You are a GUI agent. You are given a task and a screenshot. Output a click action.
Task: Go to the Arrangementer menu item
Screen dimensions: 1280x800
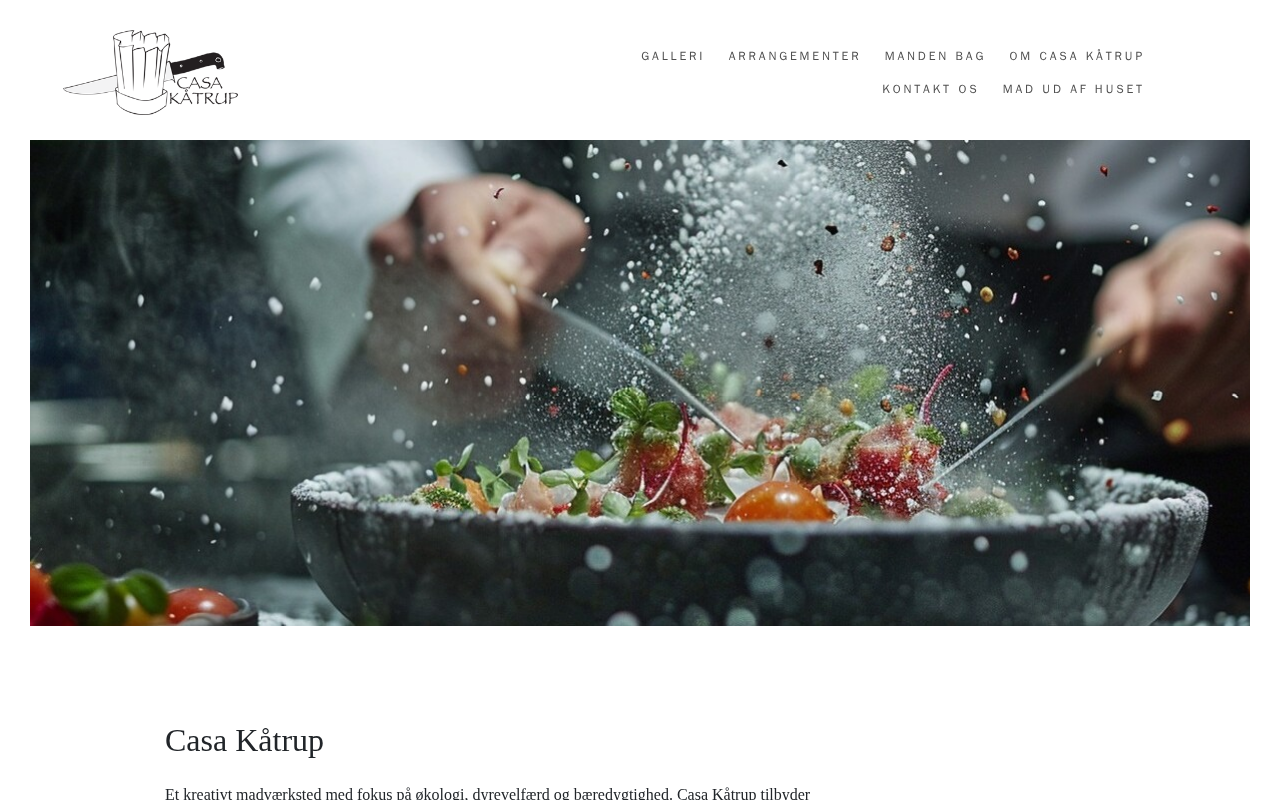[x=794, y=56]
